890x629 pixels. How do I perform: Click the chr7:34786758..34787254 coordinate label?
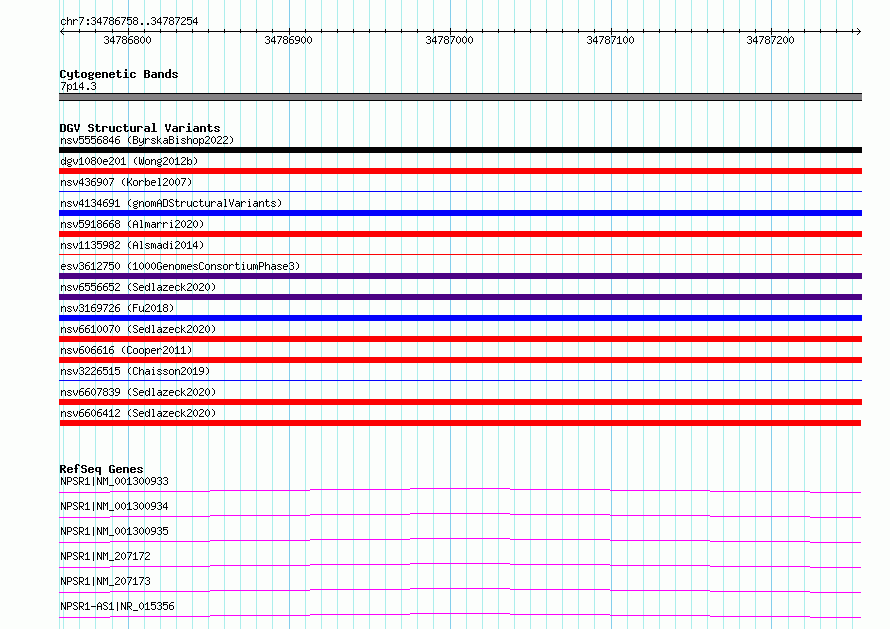point(129,21)
